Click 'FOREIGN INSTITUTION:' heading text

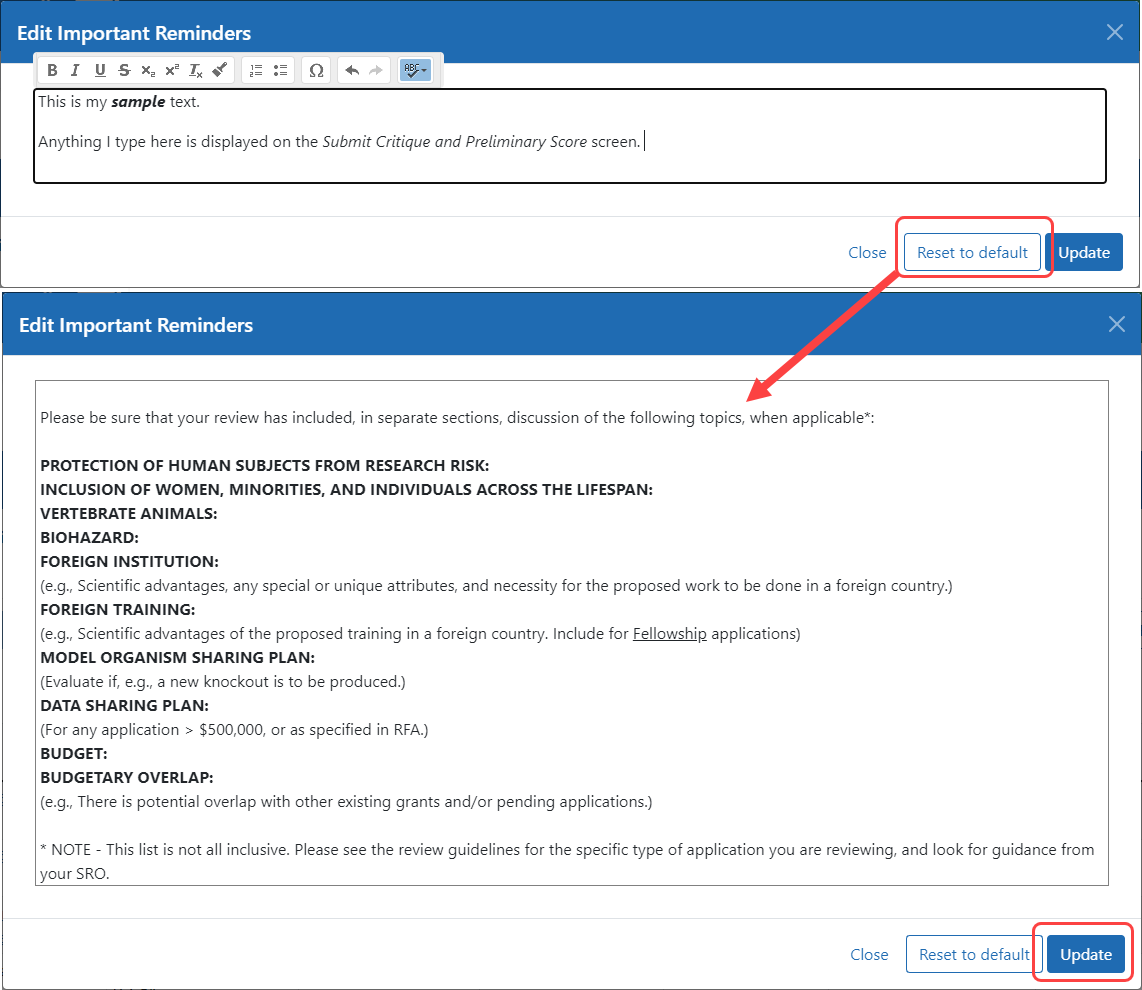pyautogui.click(x=129, y=562)
